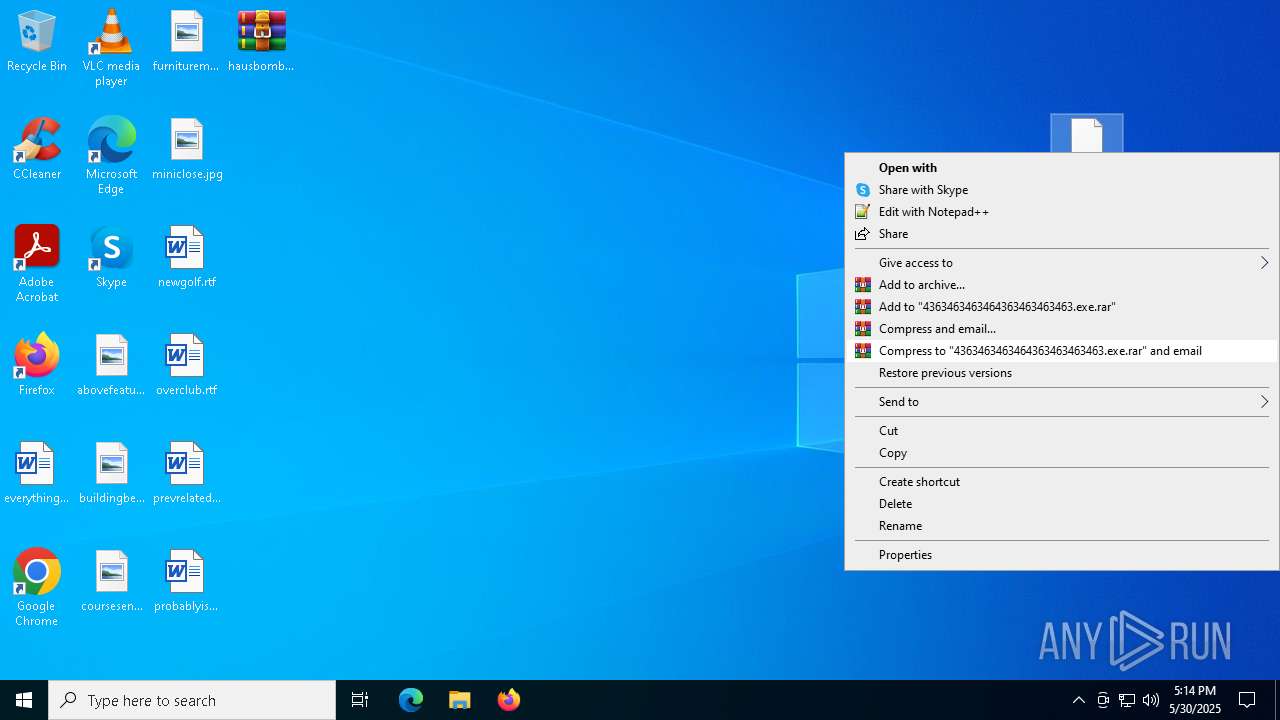Screen dimensions: 1280x720
Task: Select the coursesen... image file icon
Action: point(111,582)
